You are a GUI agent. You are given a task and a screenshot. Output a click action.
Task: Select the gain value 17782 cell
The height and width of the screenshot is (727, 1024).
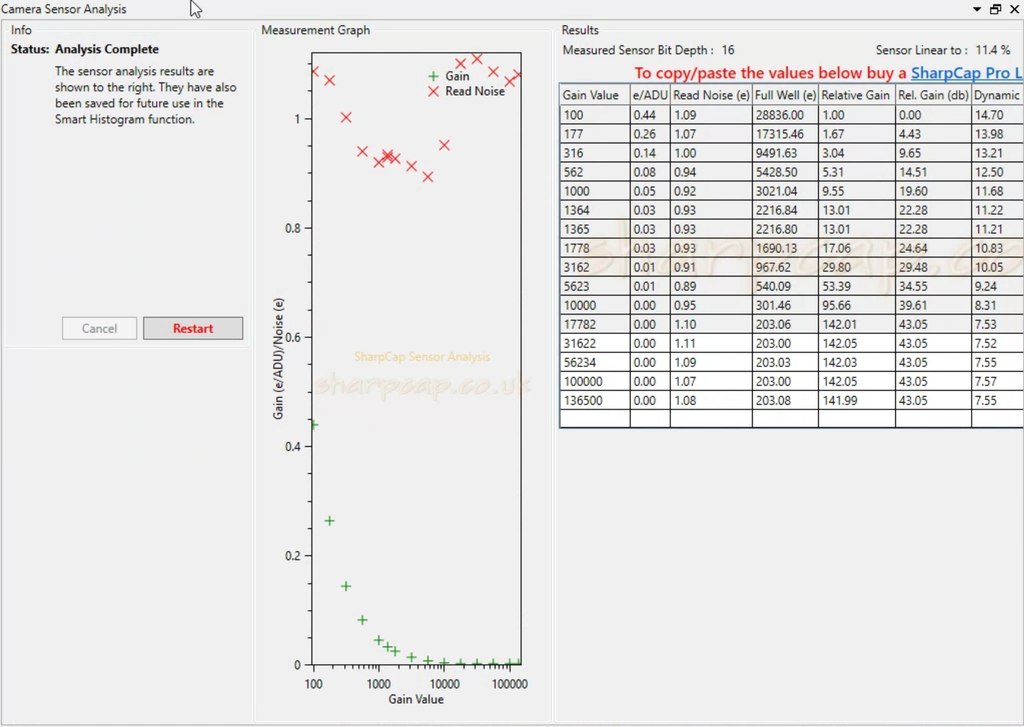click(x=595, y=324)
